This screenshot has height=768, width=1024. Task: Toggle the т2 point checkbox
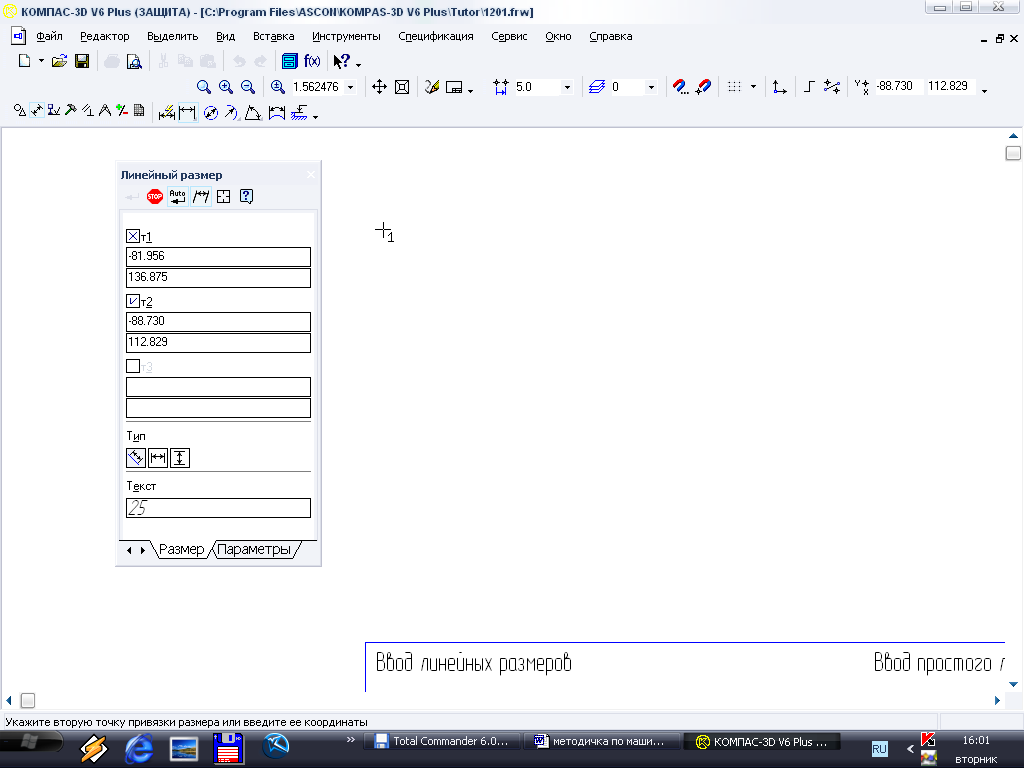(x=133, y=301)
